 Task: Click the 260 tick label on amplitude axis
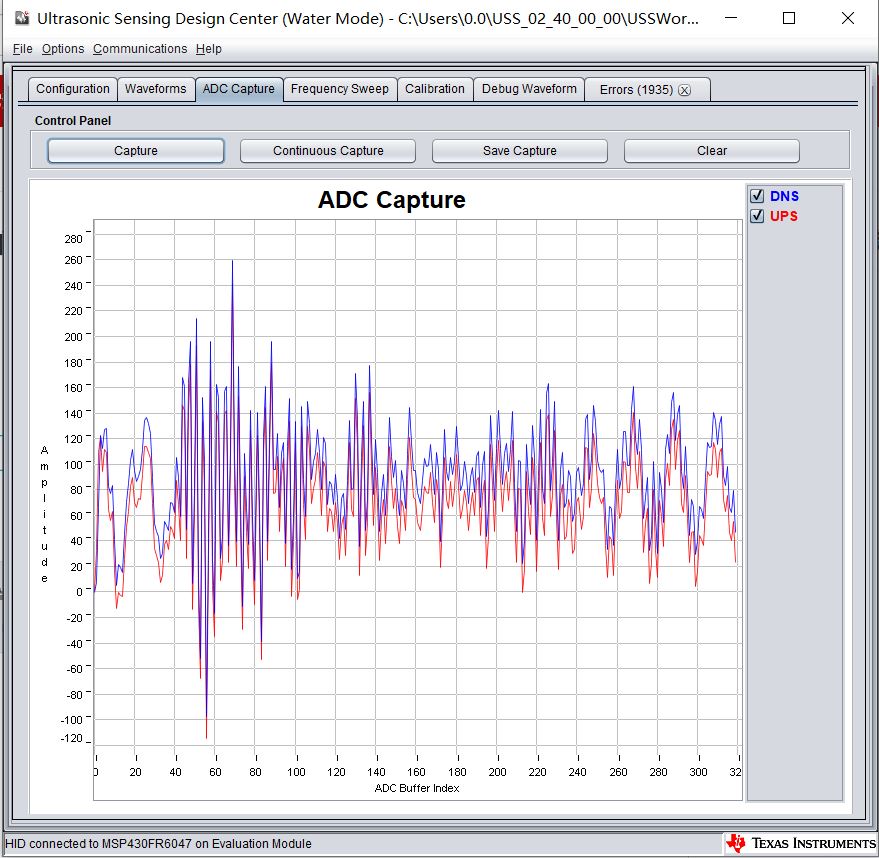click(73, 260)
